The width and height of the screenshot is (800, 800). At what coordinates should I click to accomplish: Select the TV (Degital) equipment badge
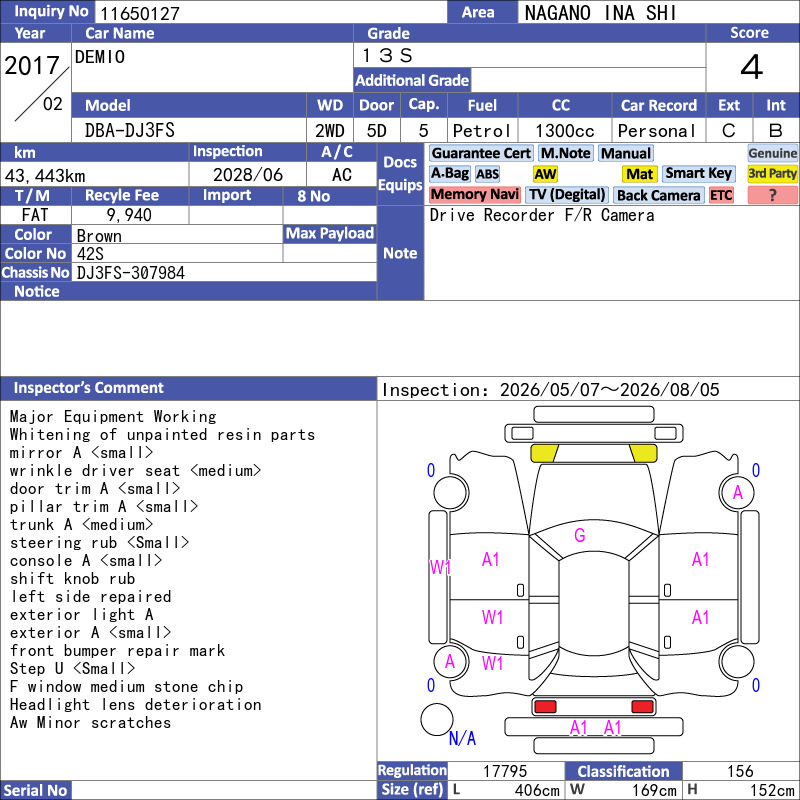[x=567, y=194]
